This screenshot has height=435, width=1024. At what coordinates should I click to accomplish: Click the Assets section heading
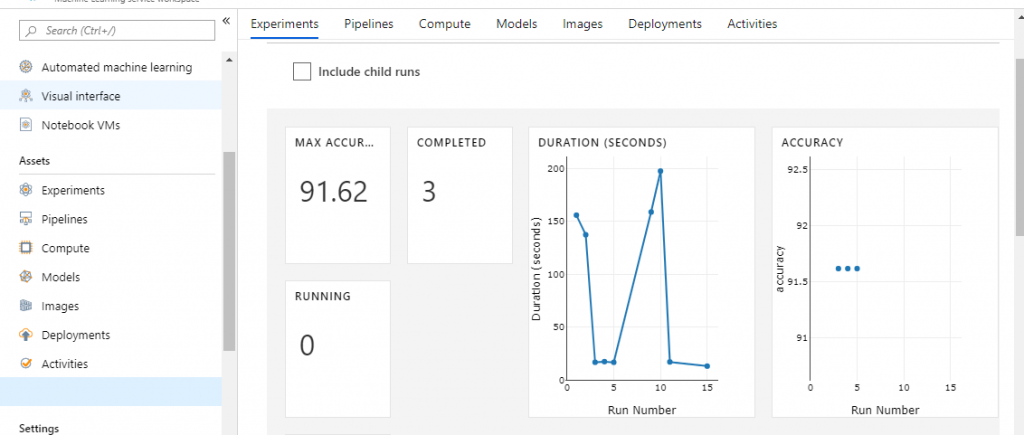pyautogui.click(x=35, y=161)
